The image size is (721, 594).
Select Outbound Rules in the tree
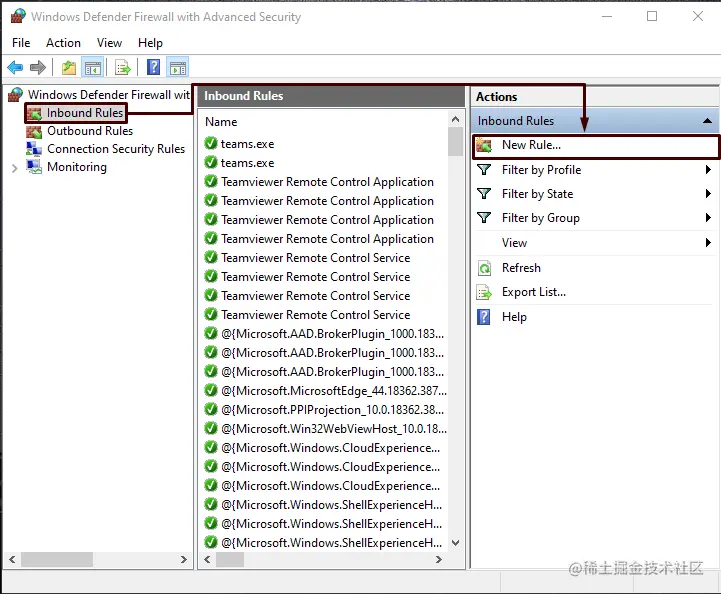coord(90,131)
